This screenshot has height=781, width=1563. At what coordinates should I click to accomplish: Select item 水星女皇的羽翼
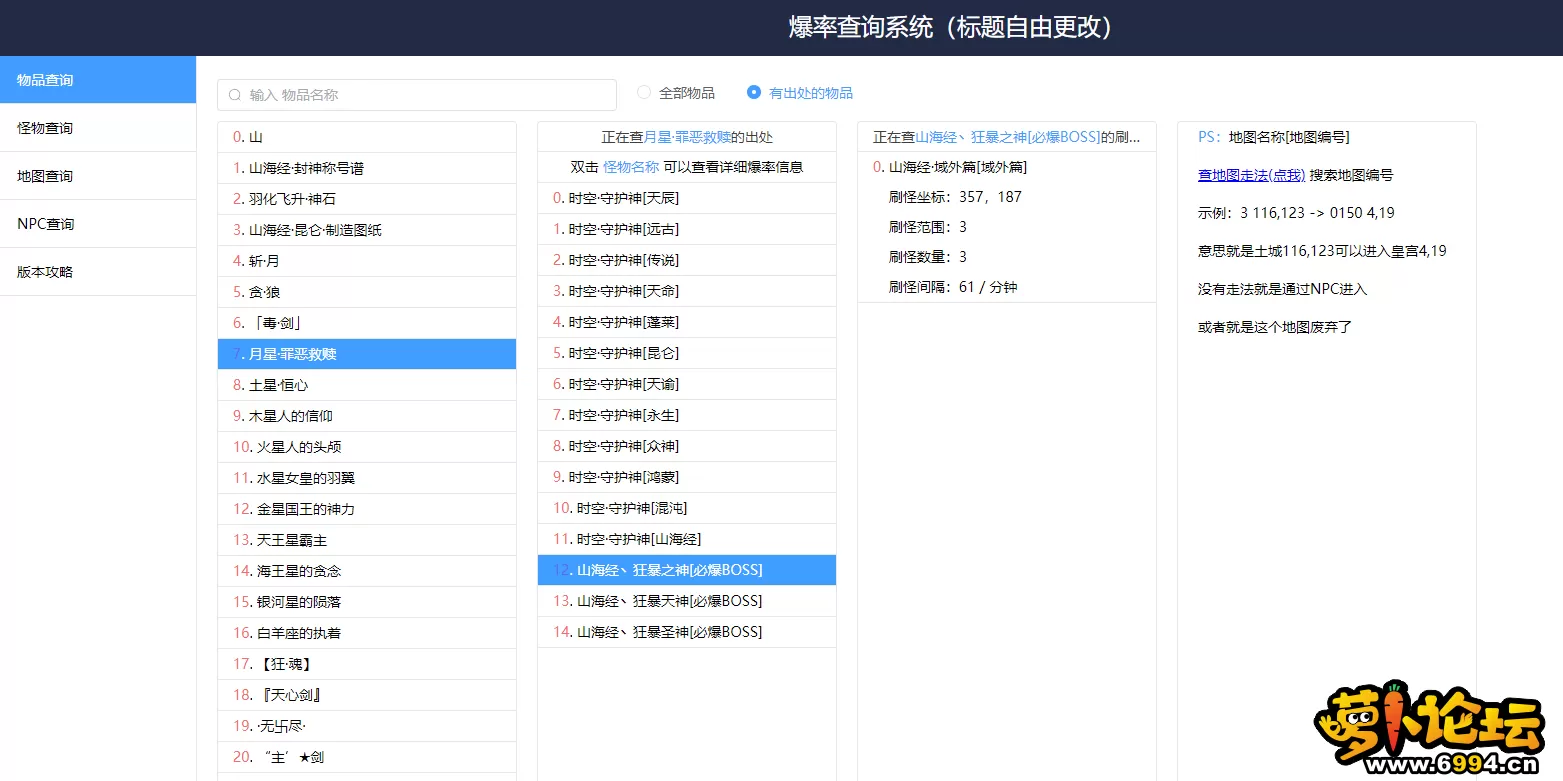(367, 478)
